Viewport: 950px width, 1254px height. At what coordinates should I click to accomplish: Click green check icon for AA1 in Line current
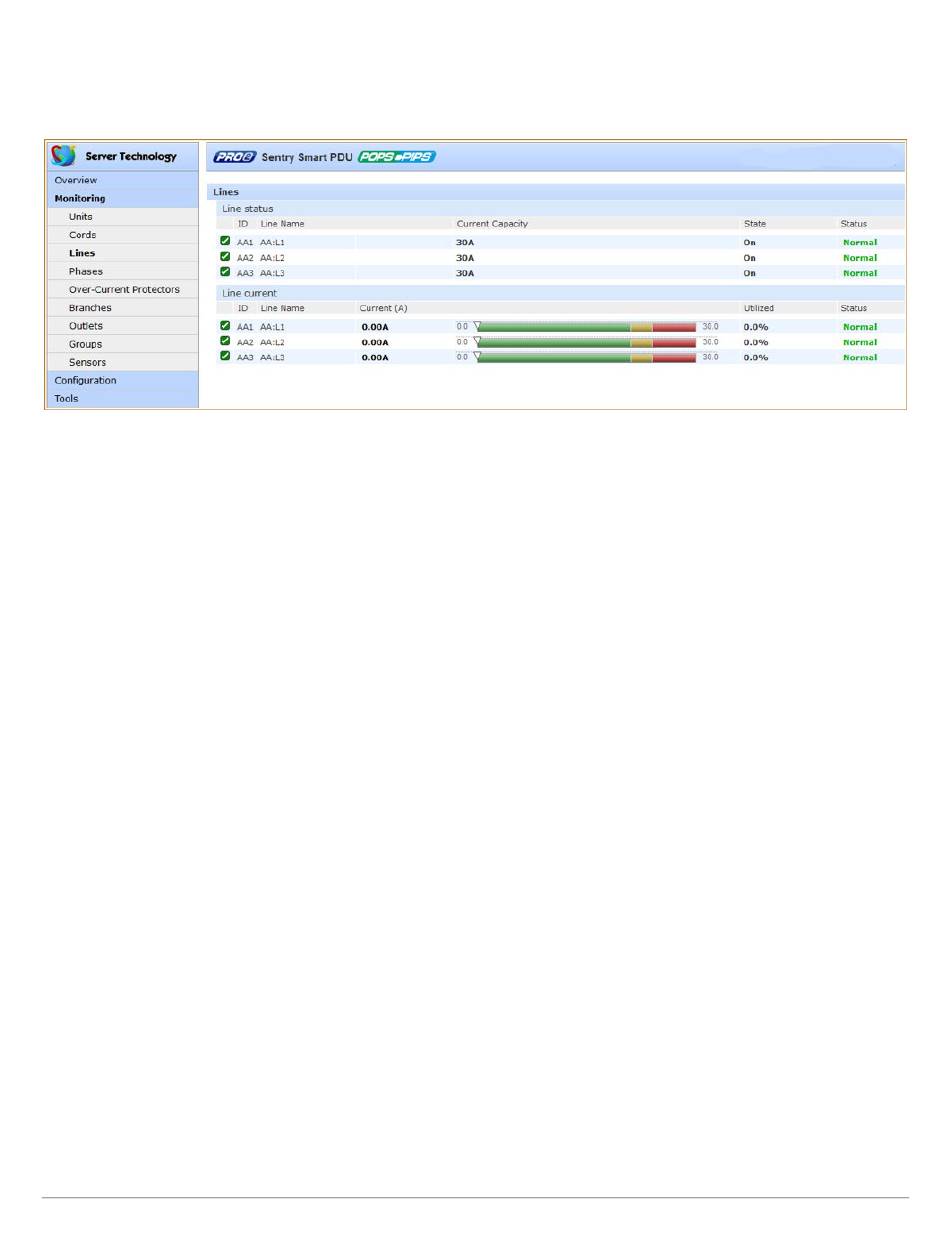pos(225,326)
